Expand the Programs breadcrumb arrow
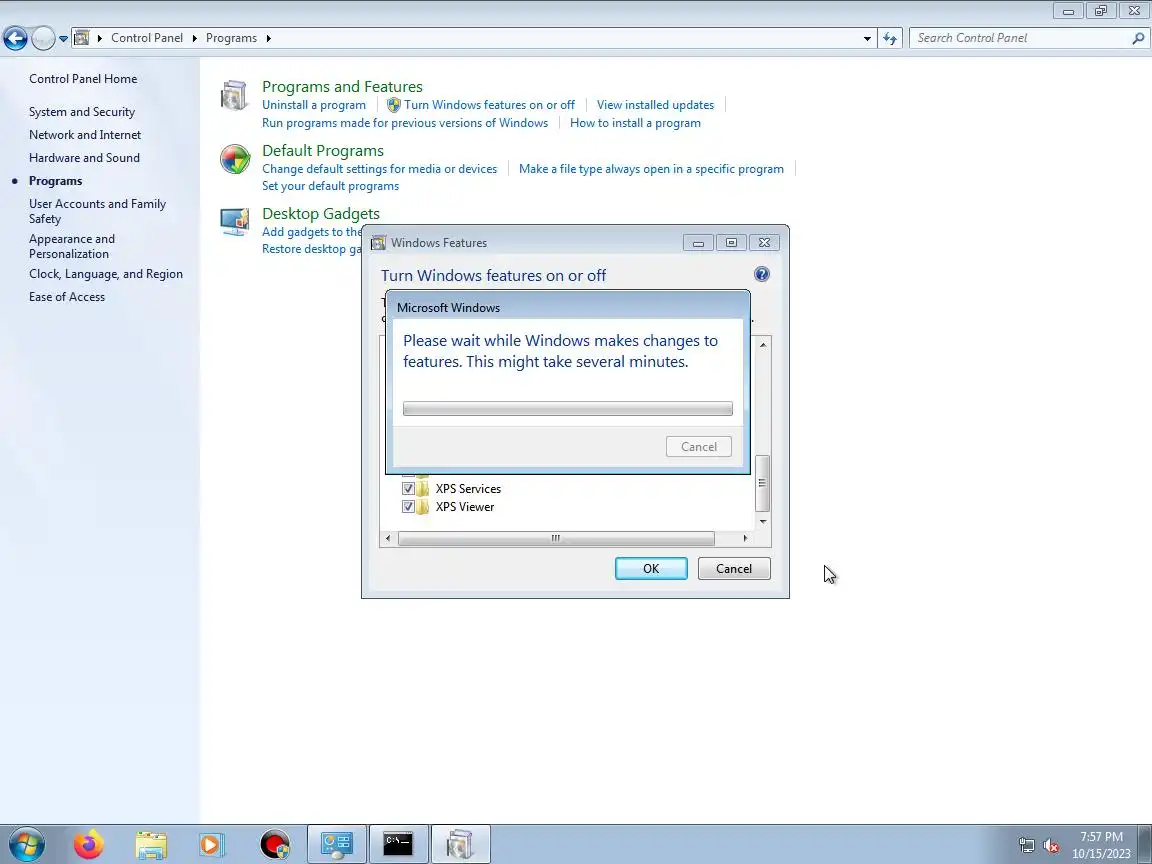This screenshot has width=1152, height=864. [269, 38]
